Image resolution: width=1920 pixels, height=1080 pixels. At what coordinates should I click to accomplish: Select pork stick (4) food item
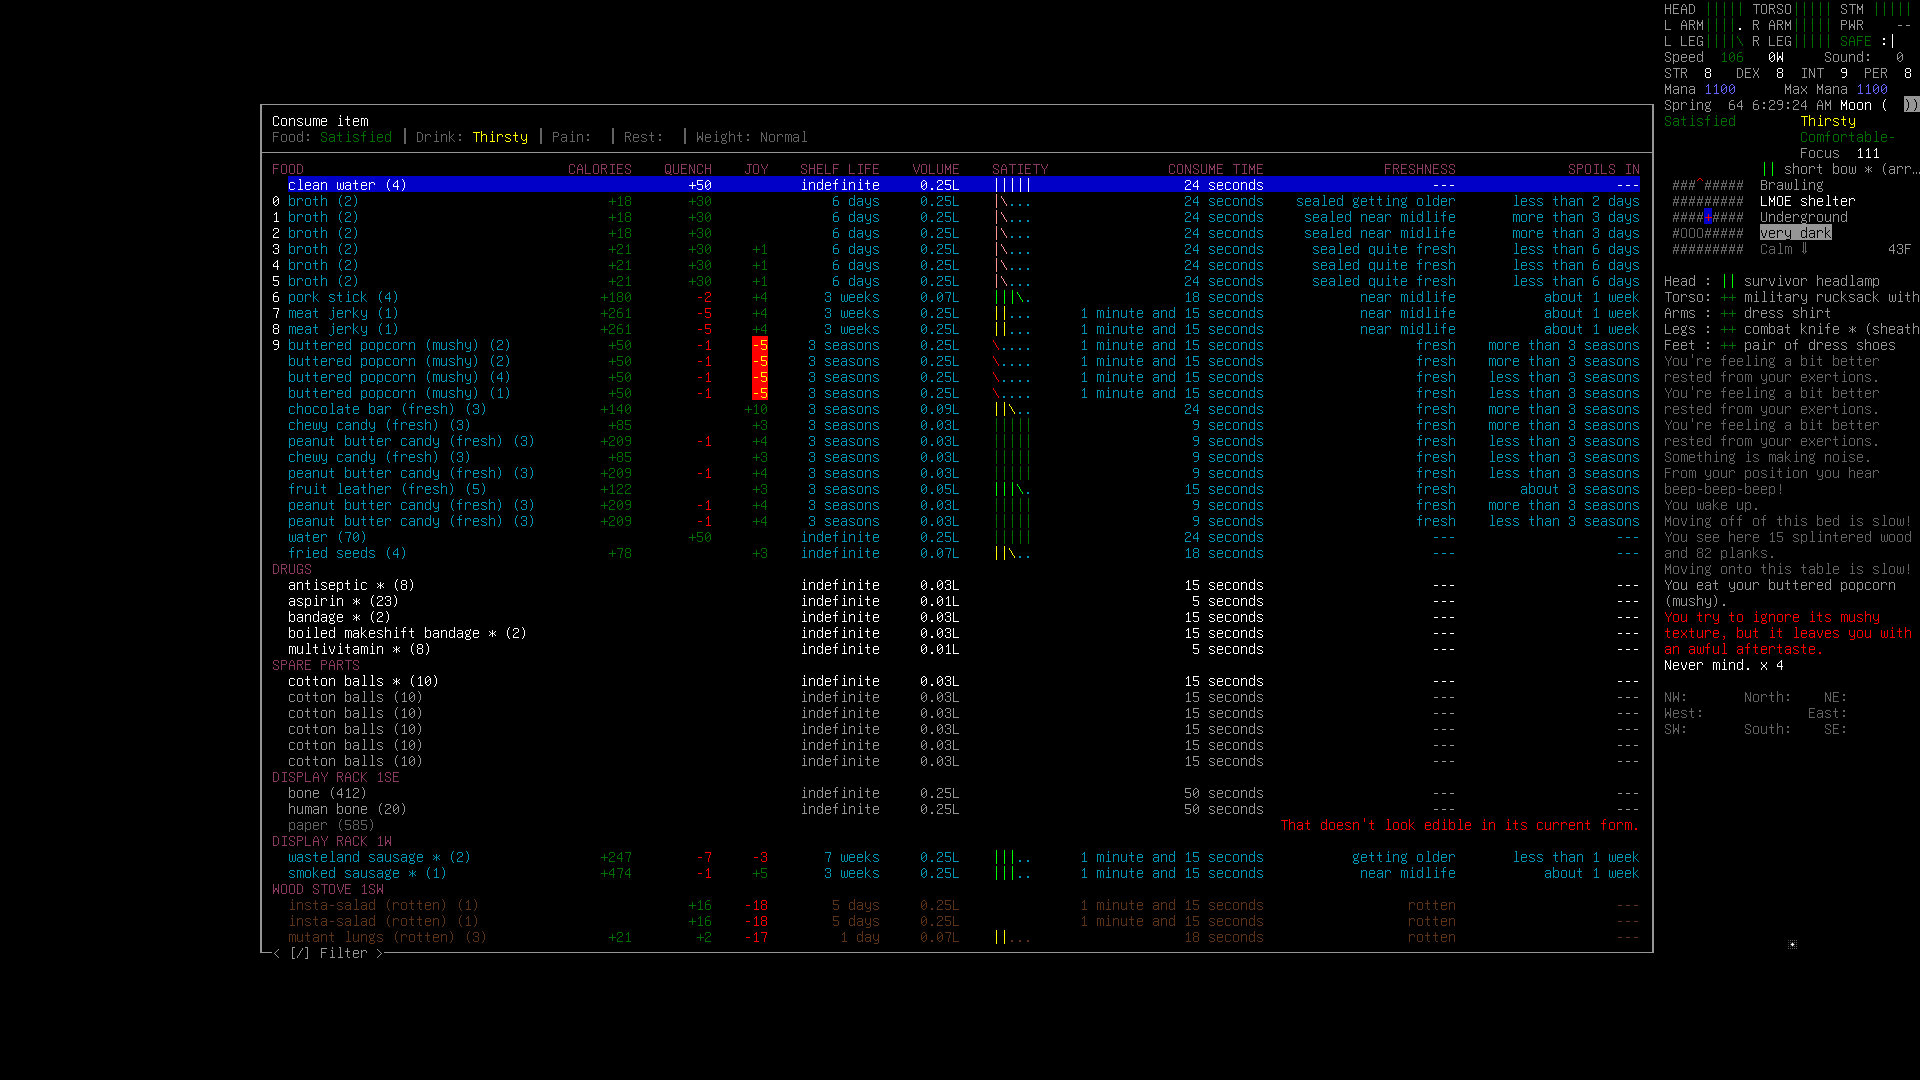342,297
